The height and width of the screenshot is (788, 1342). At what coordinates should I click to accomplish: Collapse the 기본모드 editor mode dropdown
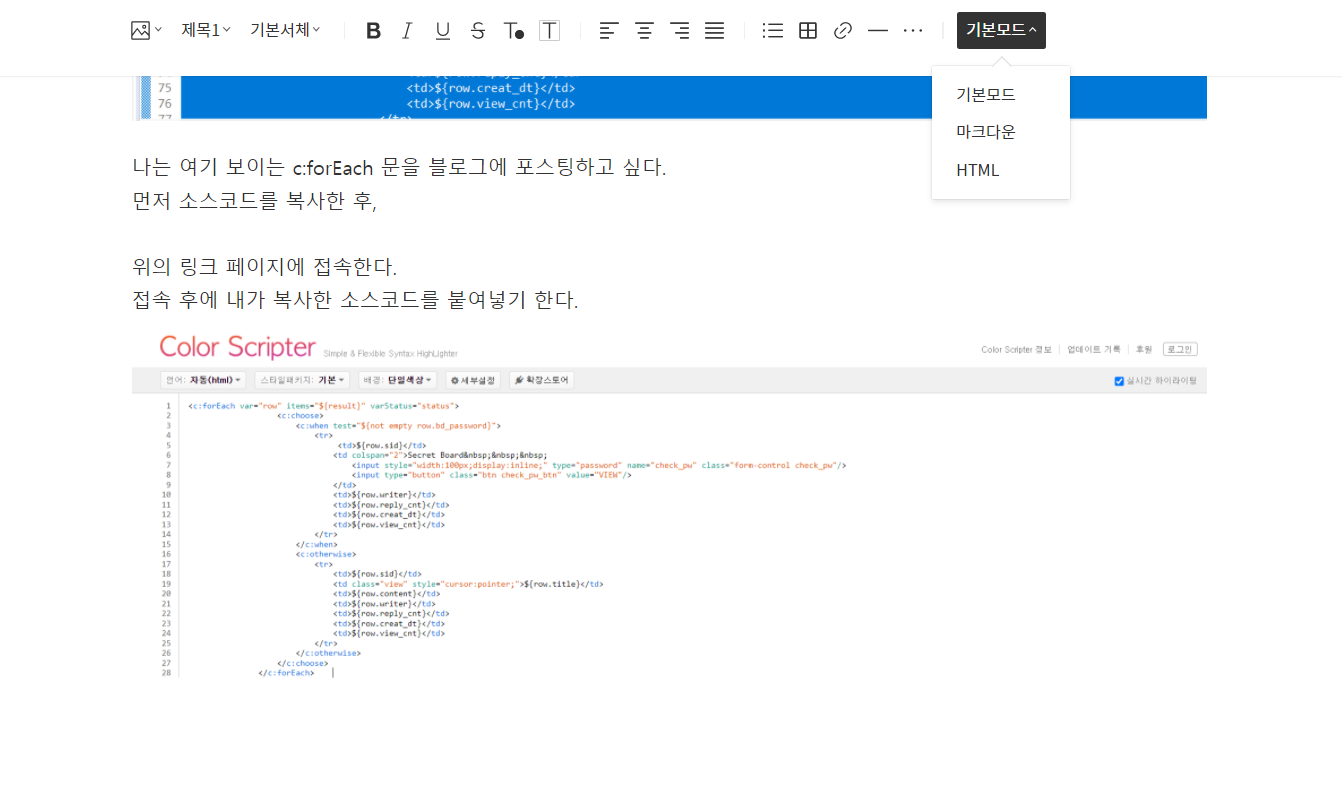pyautogui.click(x=1001, y=31)
